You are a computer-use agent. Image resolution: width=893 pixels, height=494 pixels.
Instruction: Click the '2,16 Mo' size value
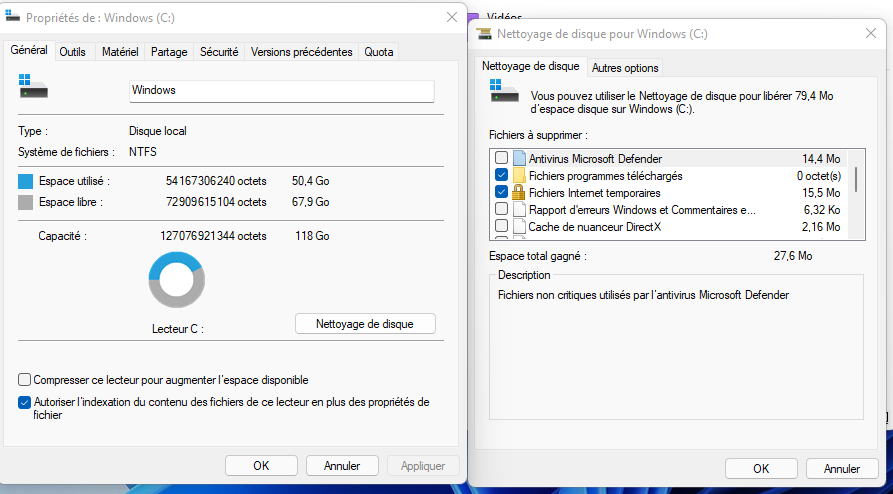point(821,227)
